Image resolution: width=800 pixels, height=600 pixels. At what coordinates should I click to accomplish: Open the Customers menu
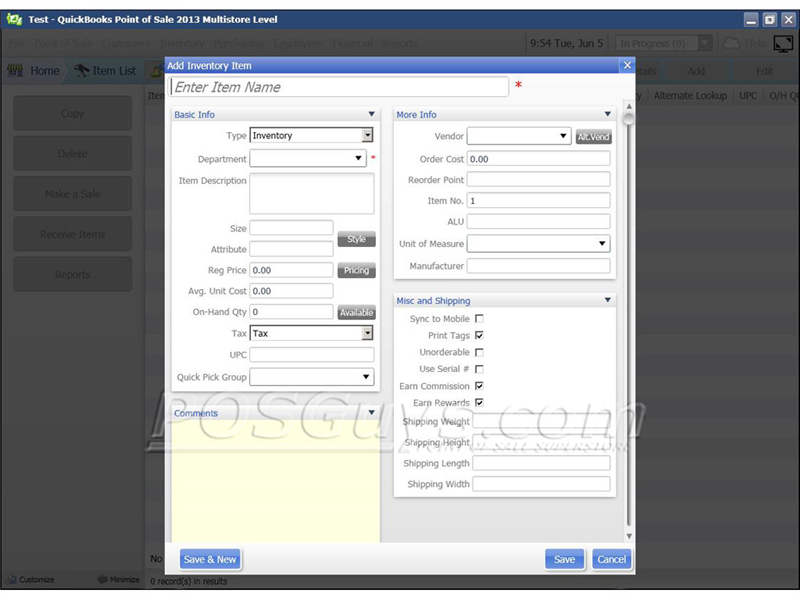126,43
